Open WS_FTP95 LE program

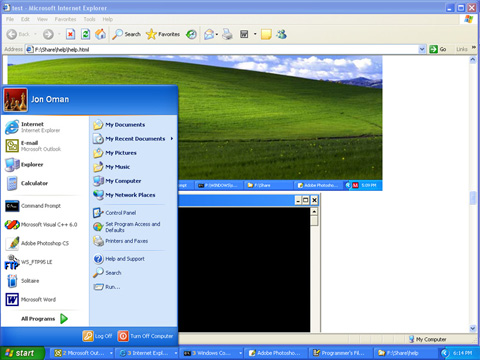click(45, 262)
